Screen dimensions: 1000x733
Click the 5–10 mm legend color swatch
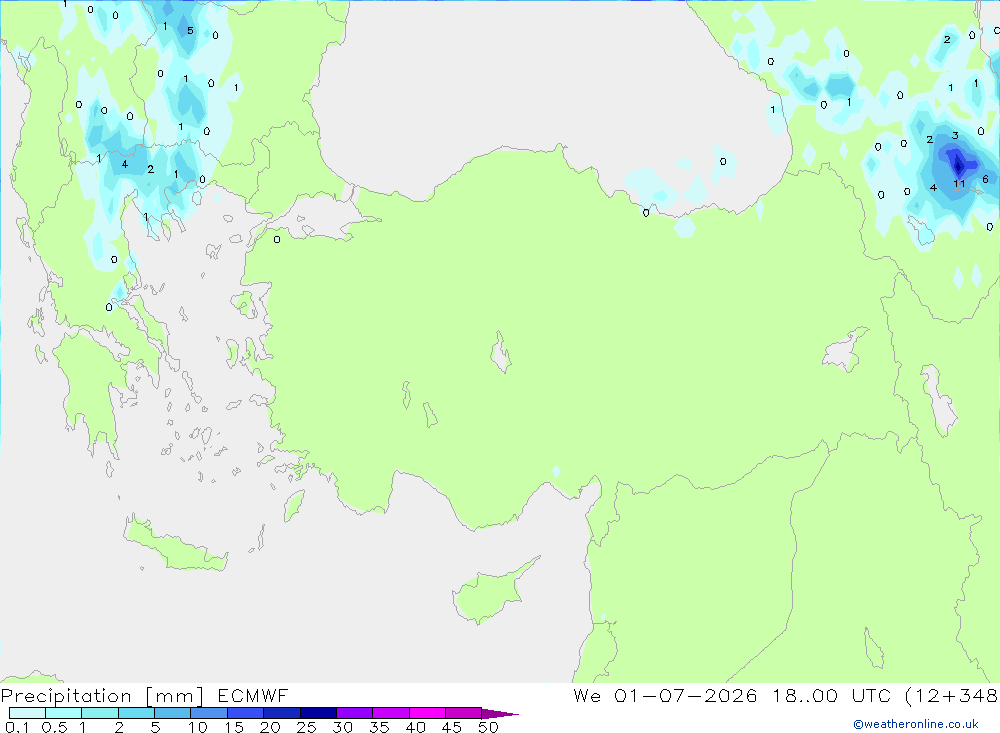(x=173, y=713)
